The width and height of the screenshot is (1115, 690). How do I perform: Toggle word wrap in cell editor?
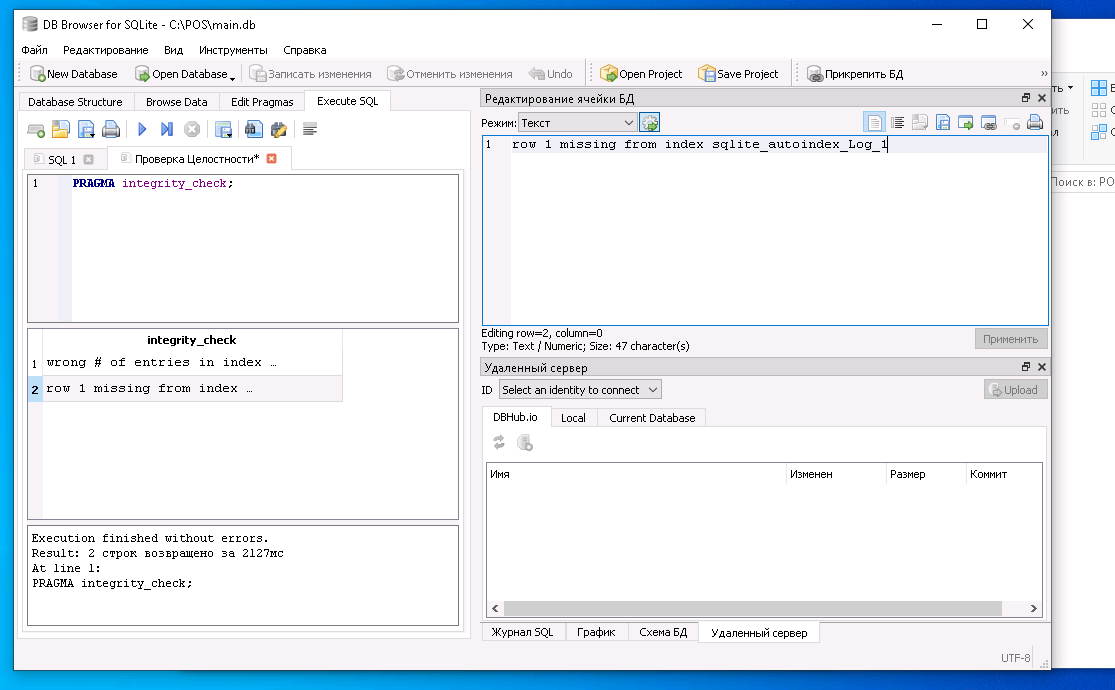point(898,123)
